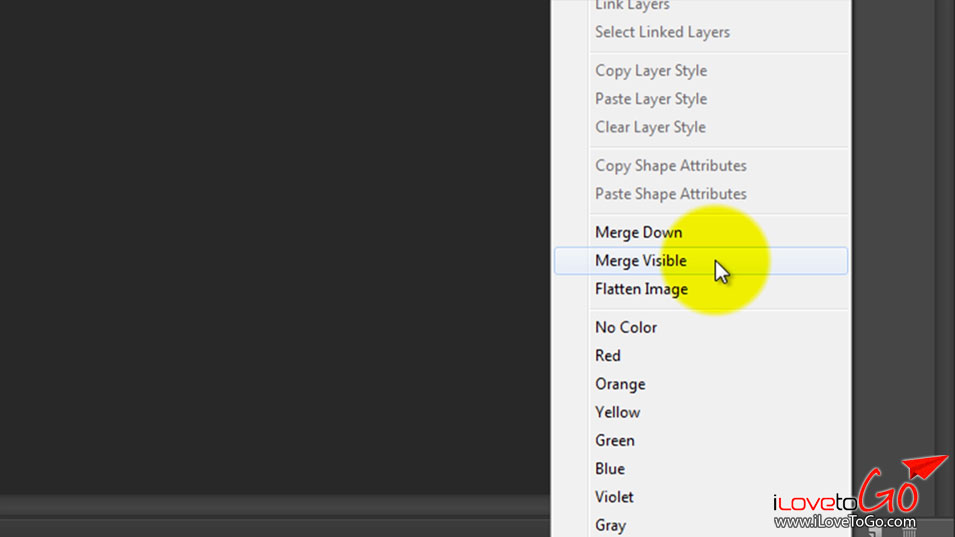Viewport: 955px width, 537px height.
Task: Apply Violet layer color label
Action: coord(700,497)
